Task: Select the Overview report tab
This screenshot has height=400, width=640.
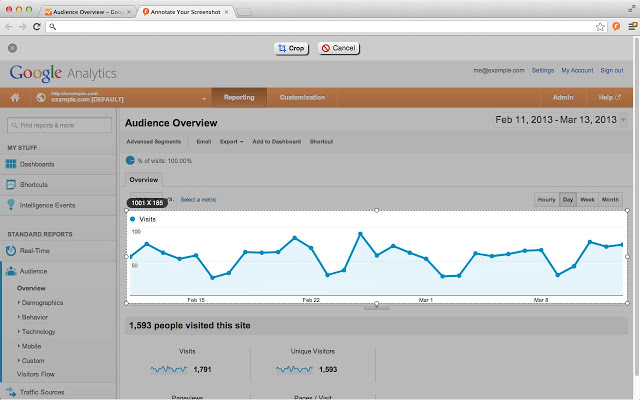Action: [x=144, y=180]
